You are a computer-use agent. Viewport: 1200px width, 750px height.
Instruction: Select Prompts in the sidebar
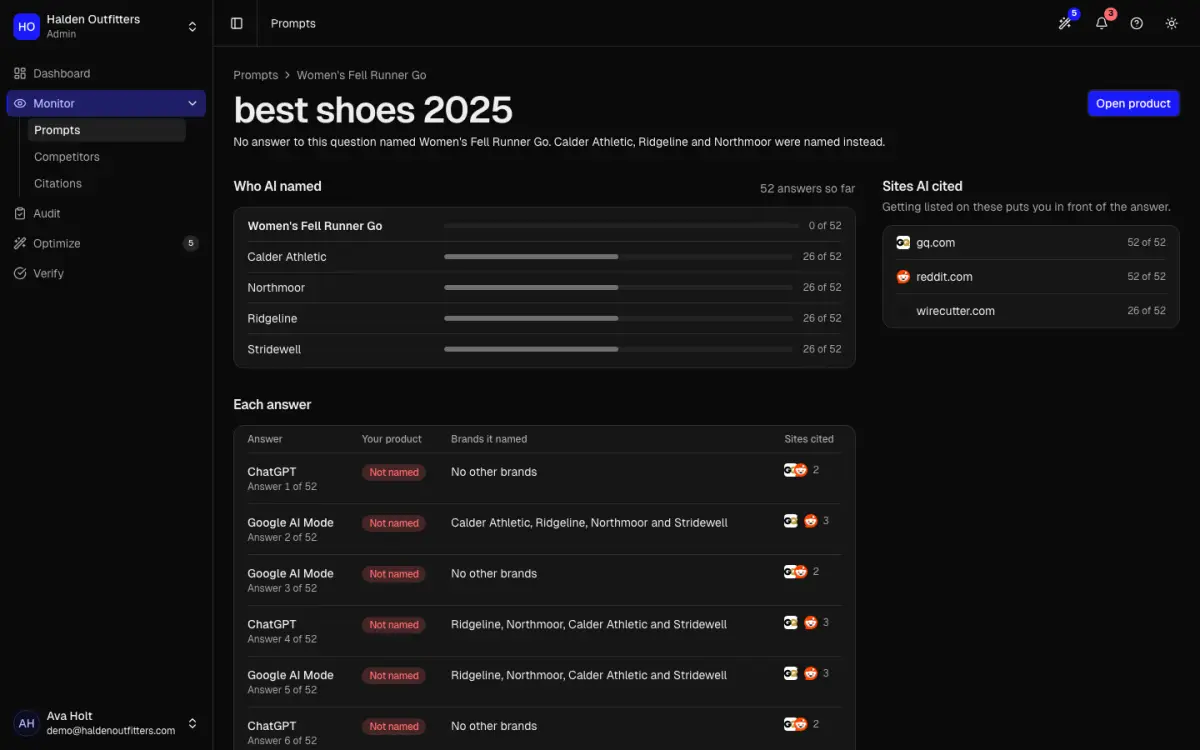(106, 130)
